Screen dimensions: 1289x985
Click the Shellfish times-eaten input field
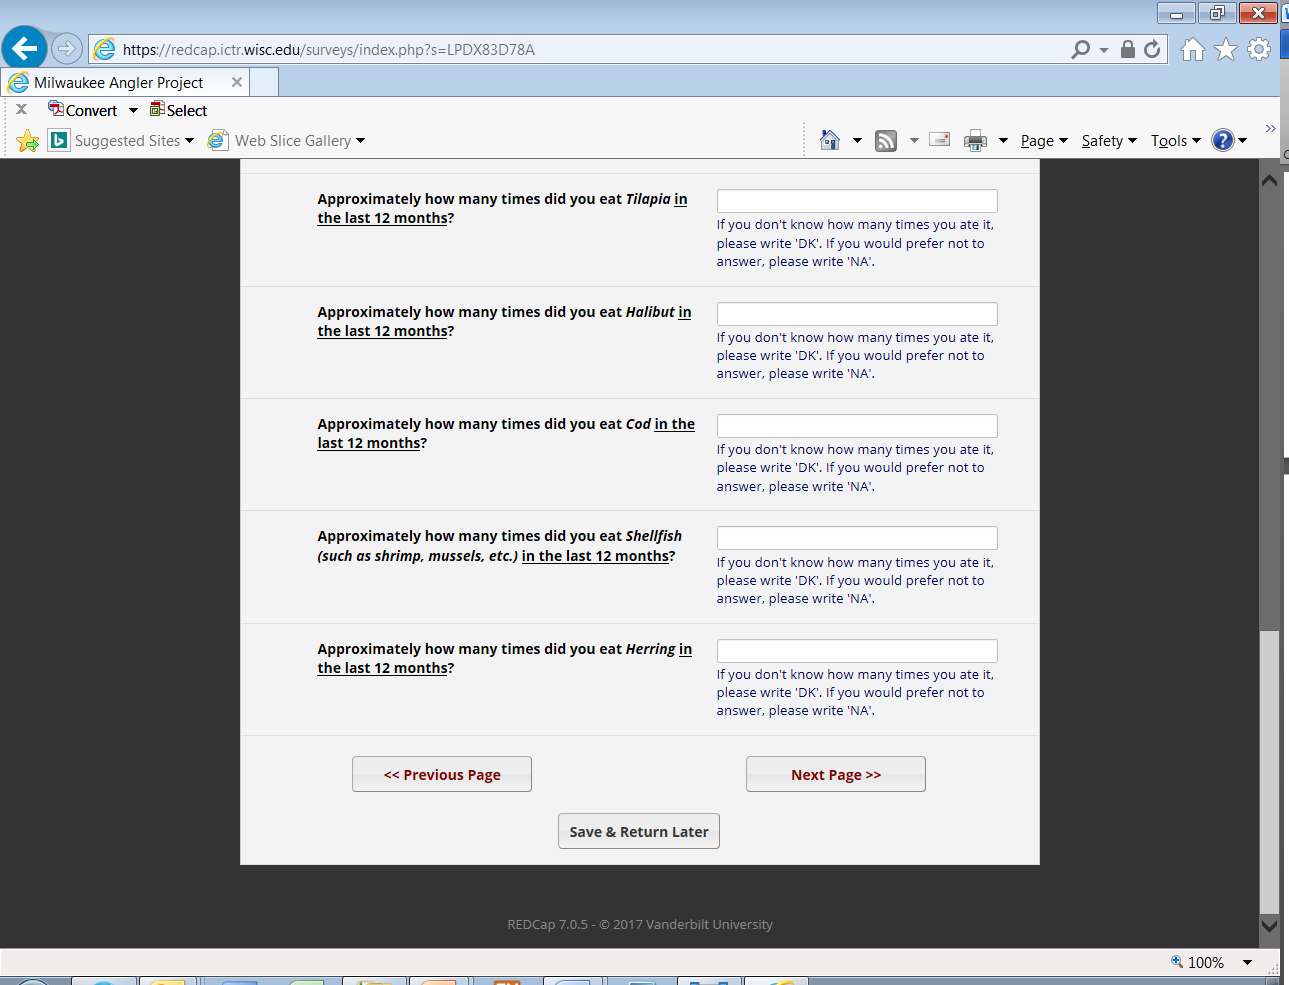857,538
